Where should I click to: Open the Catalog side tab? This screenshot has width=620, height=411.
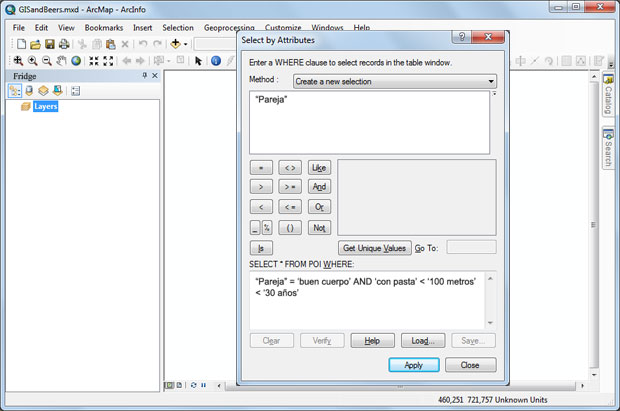(608, 95)
